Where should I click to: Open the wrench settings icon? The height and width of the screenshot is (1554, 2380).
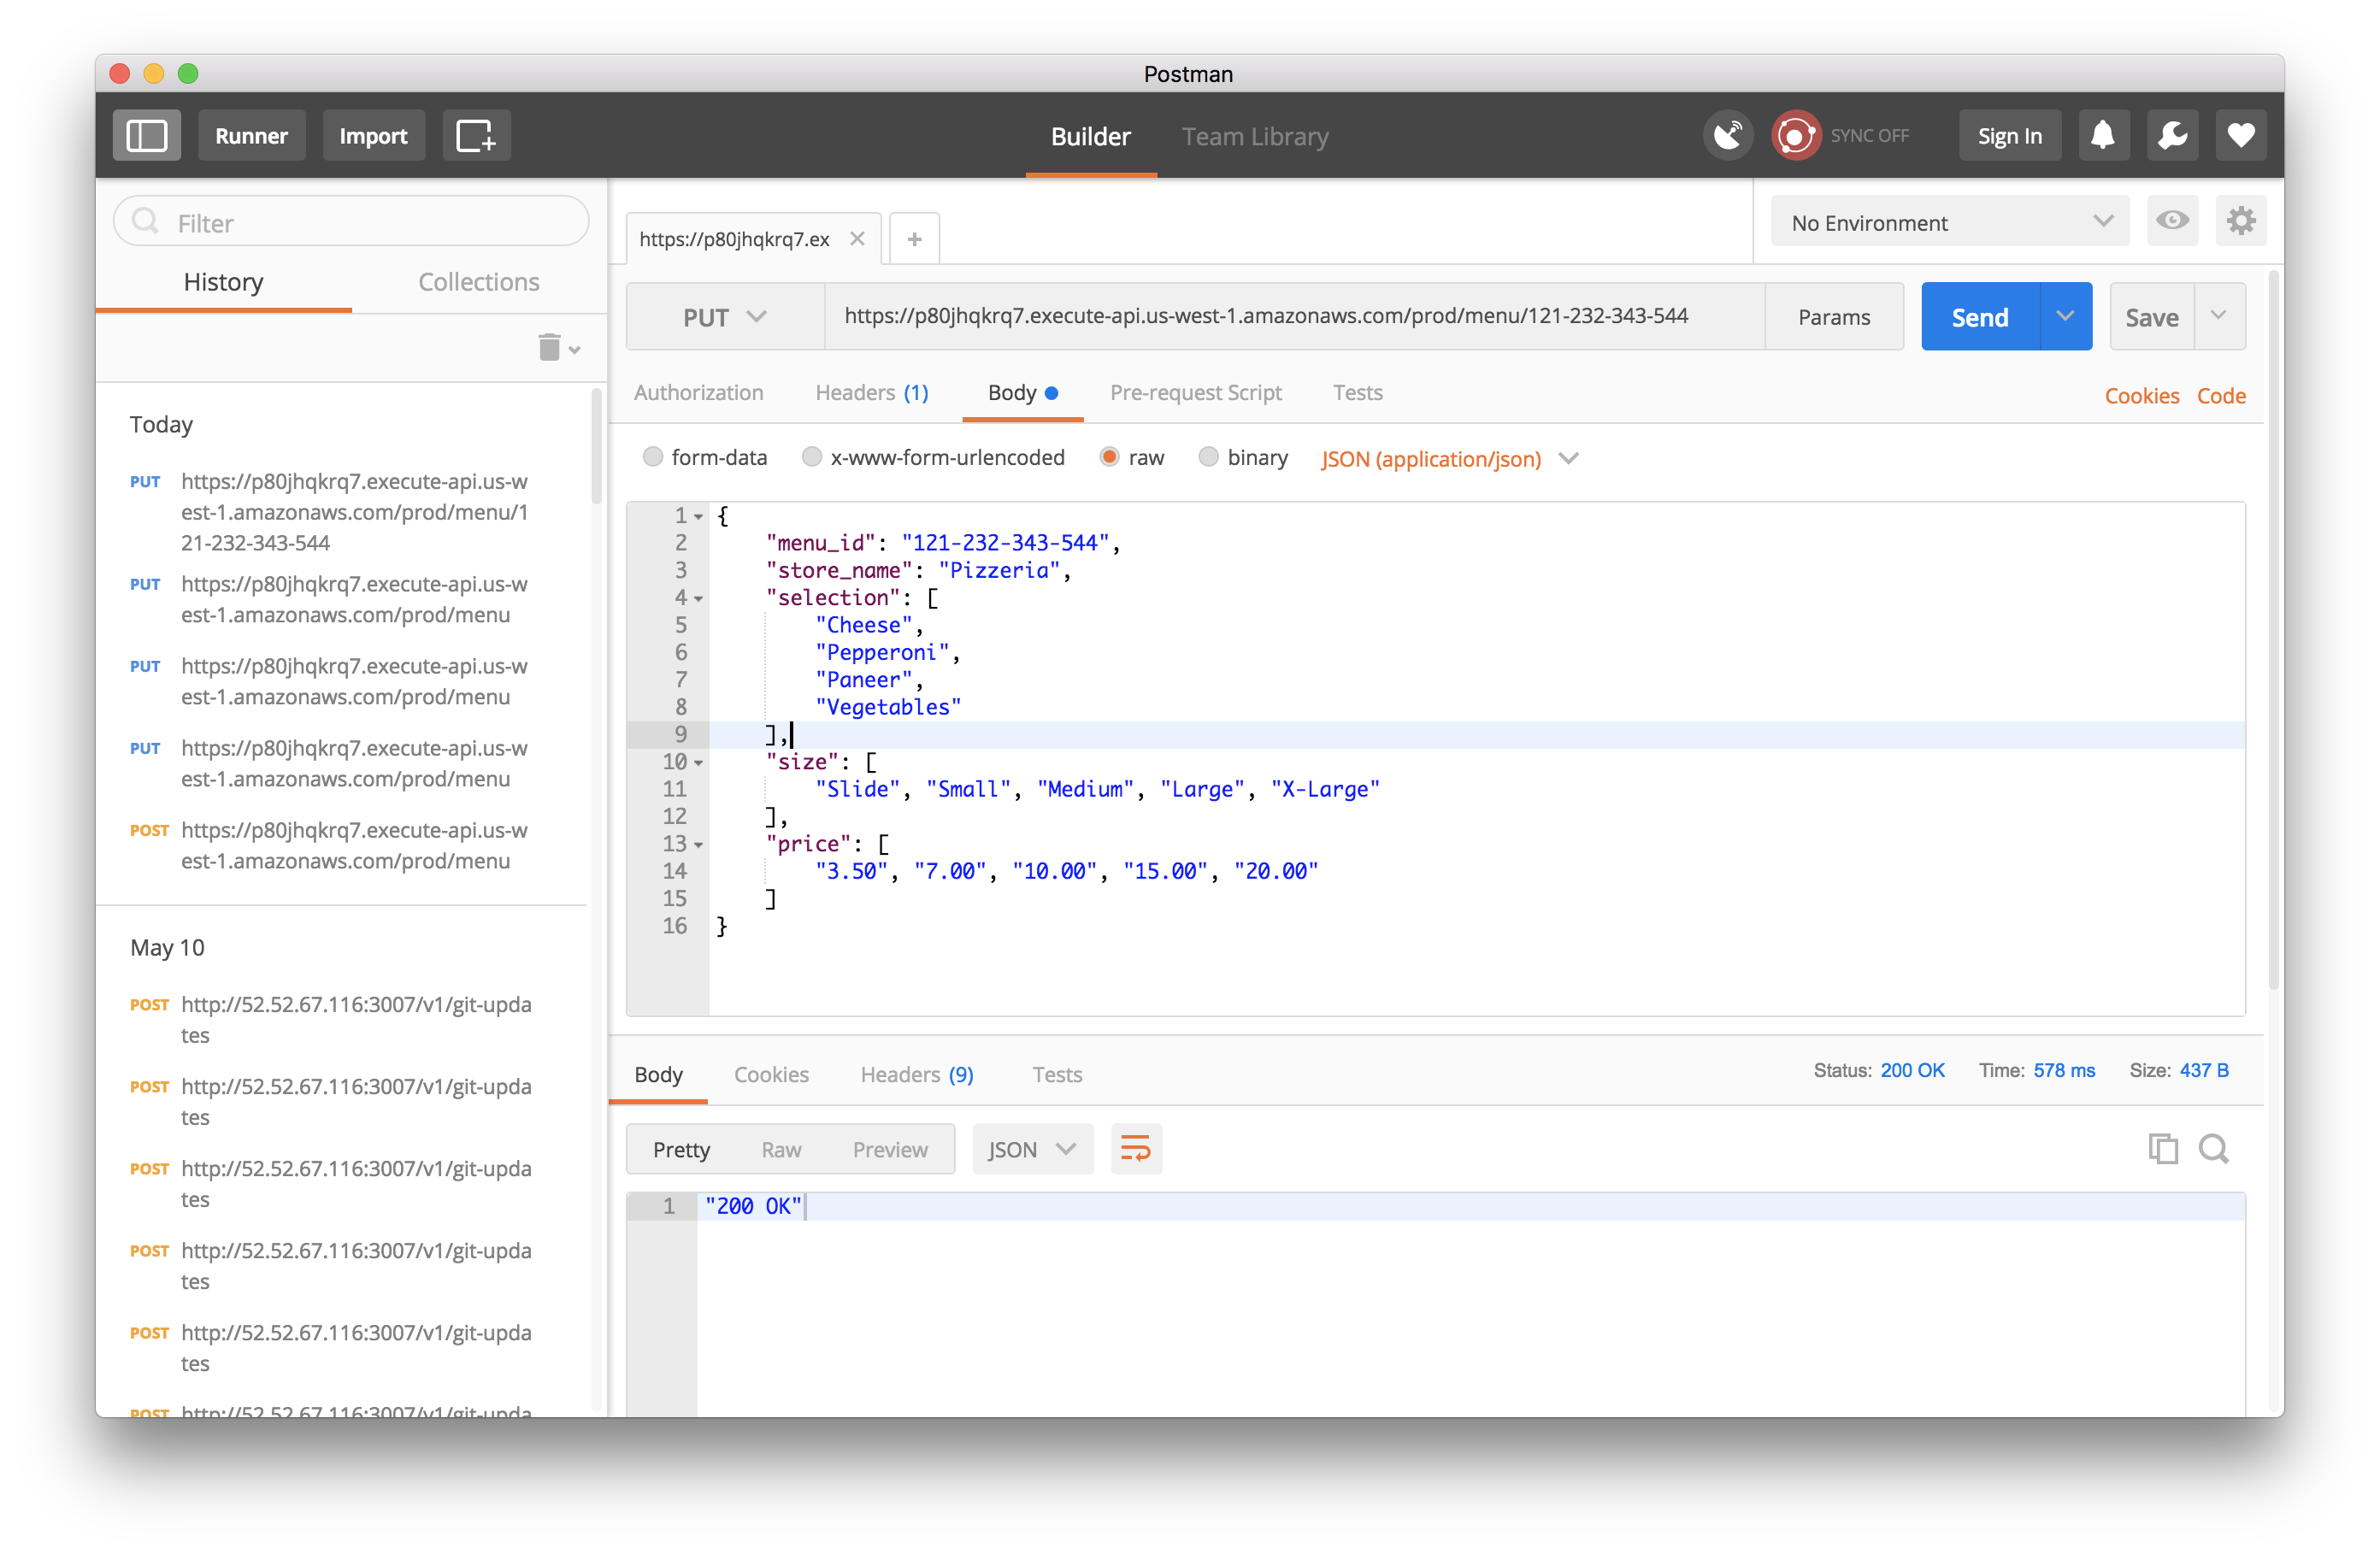pyautogui.click(x=2171, y=135)
